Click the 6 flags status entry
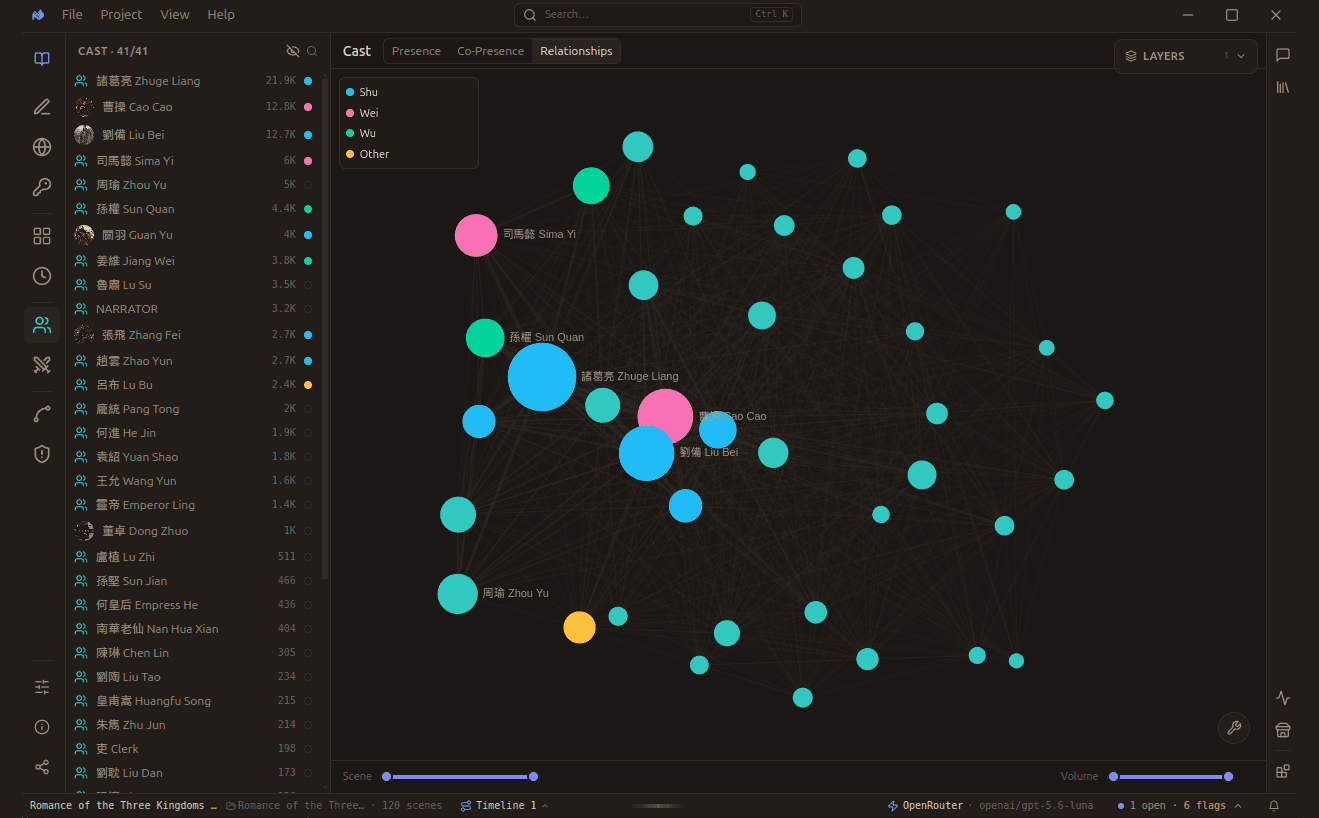 (x=1205, y=806)
